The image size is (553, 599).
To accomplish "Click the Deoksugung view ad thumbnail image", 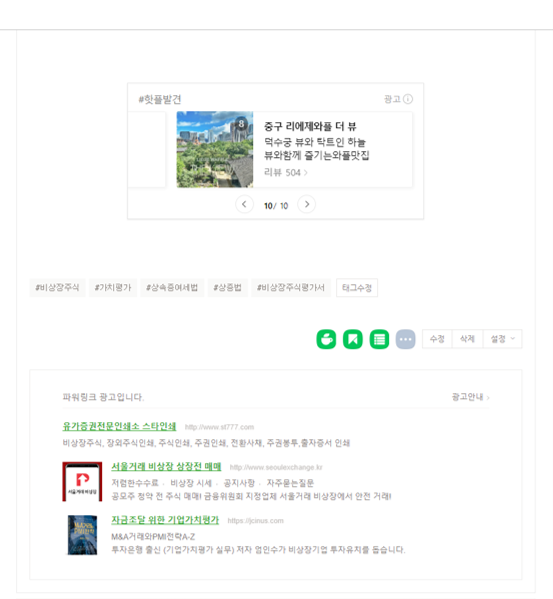I will pos(215,149).
